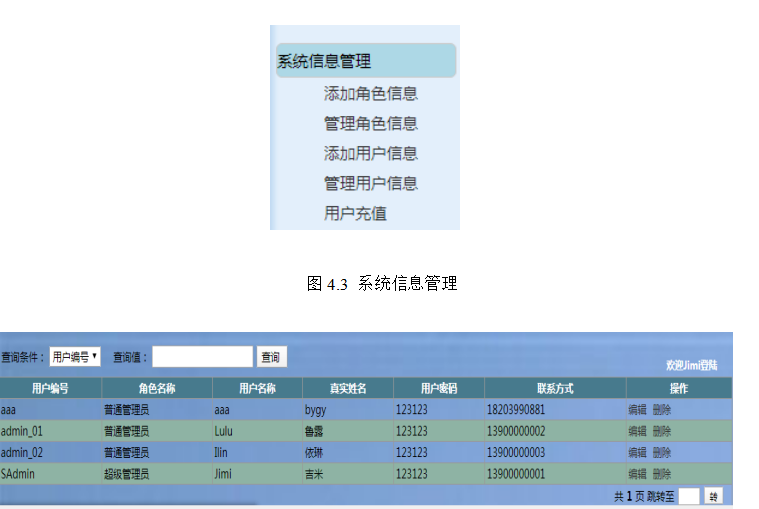Click the 真实姓名 column header
This screenshot has height=509, width=759.
(x=348, y=388)
